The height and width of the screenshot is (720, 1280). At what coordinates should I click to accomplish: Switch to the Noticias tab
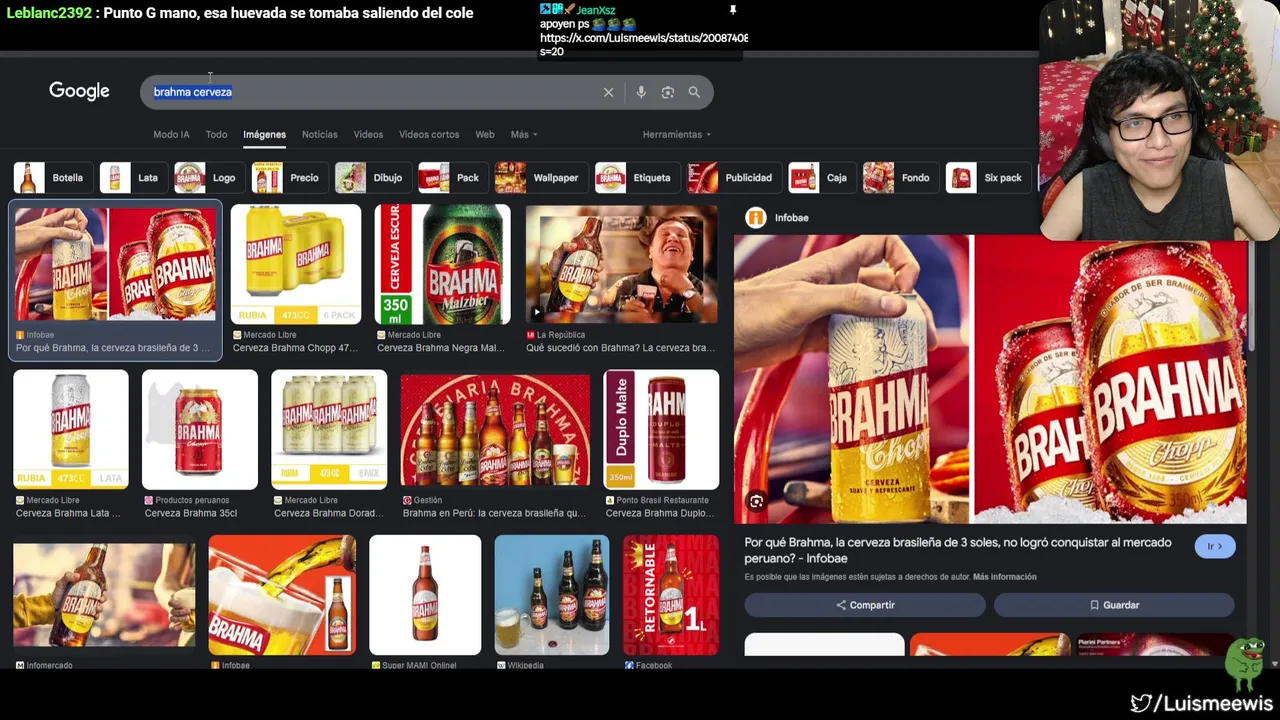coord(320,135)
